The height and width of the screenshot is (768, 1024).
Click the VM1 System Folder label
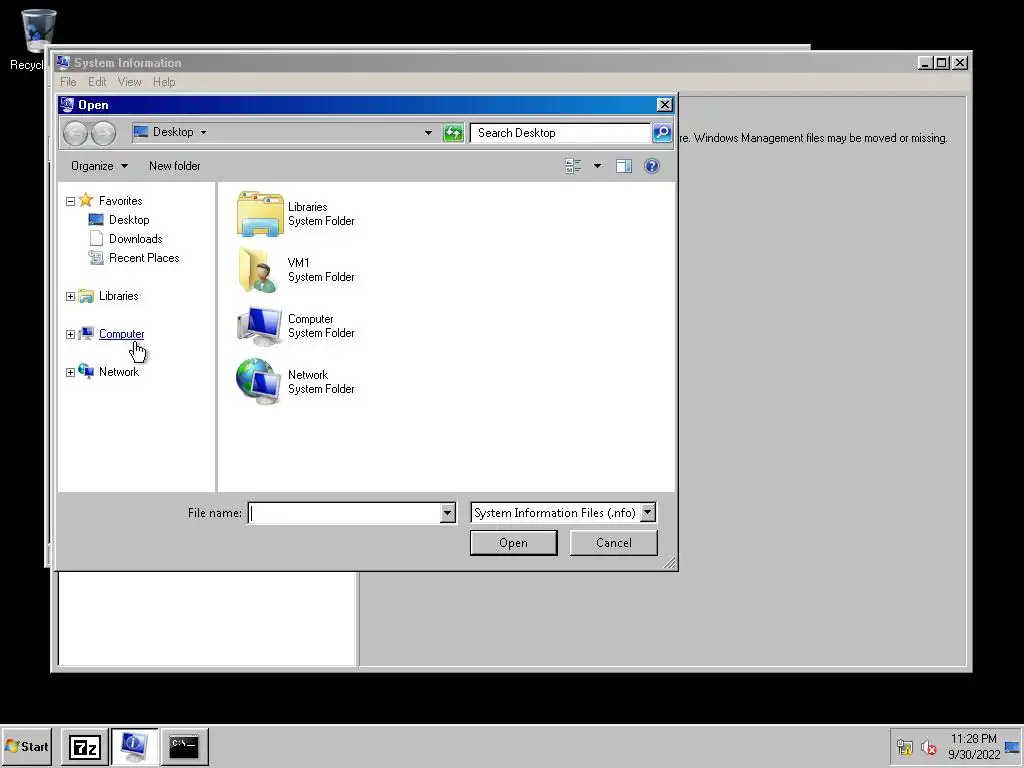pos(321,270)
